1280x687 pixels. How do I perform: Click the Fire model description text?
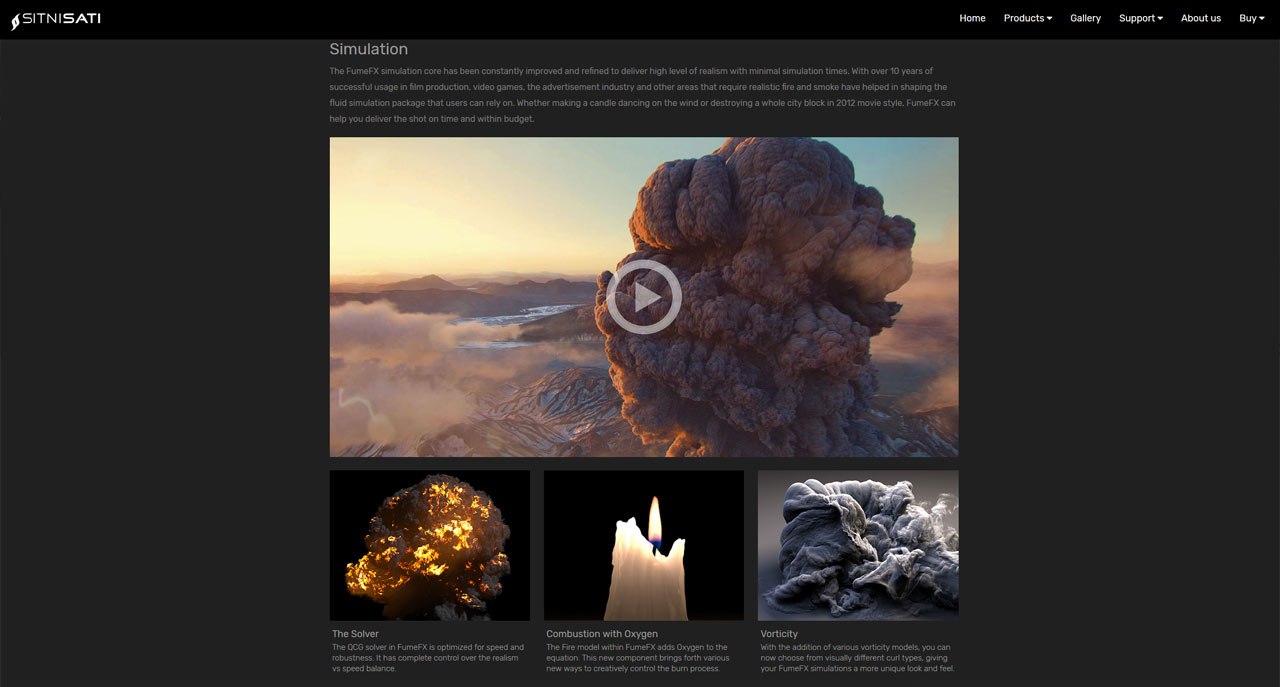click(637, 658)
